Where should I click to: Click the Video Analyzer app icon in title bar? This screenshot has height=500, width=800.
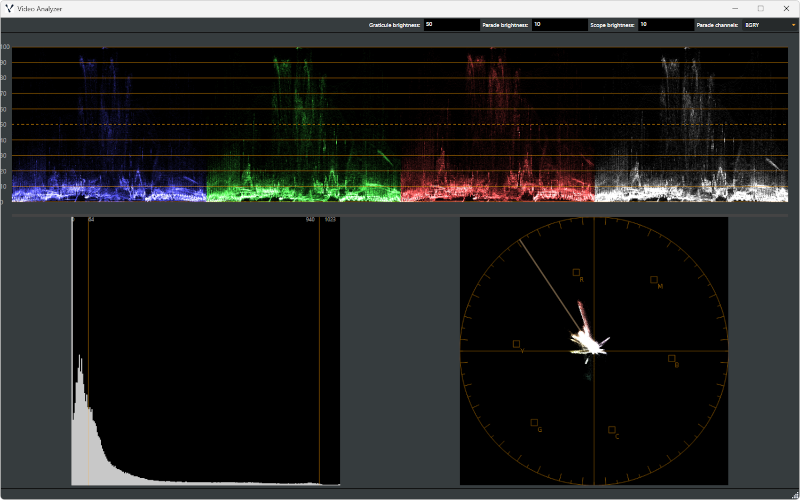[9, 9]
